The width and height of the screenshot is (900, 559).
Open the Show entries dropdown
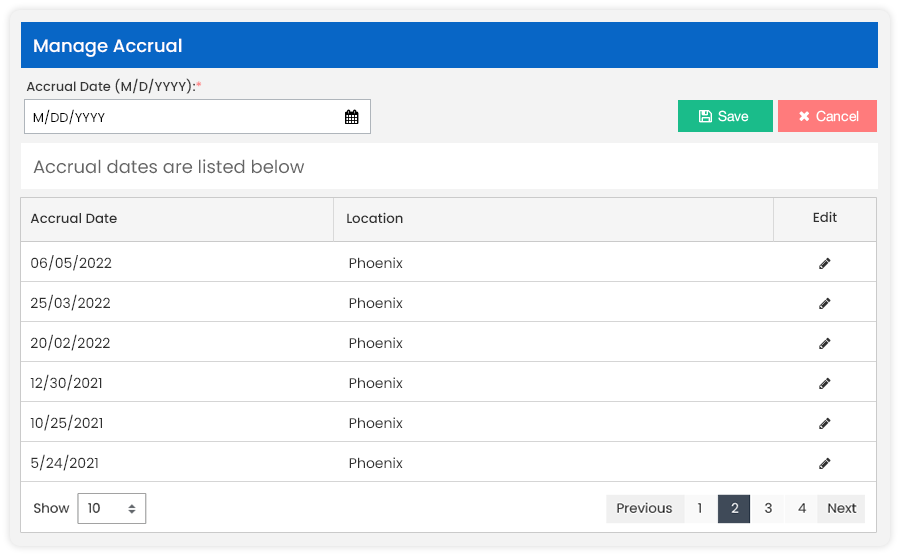(112, 508)
